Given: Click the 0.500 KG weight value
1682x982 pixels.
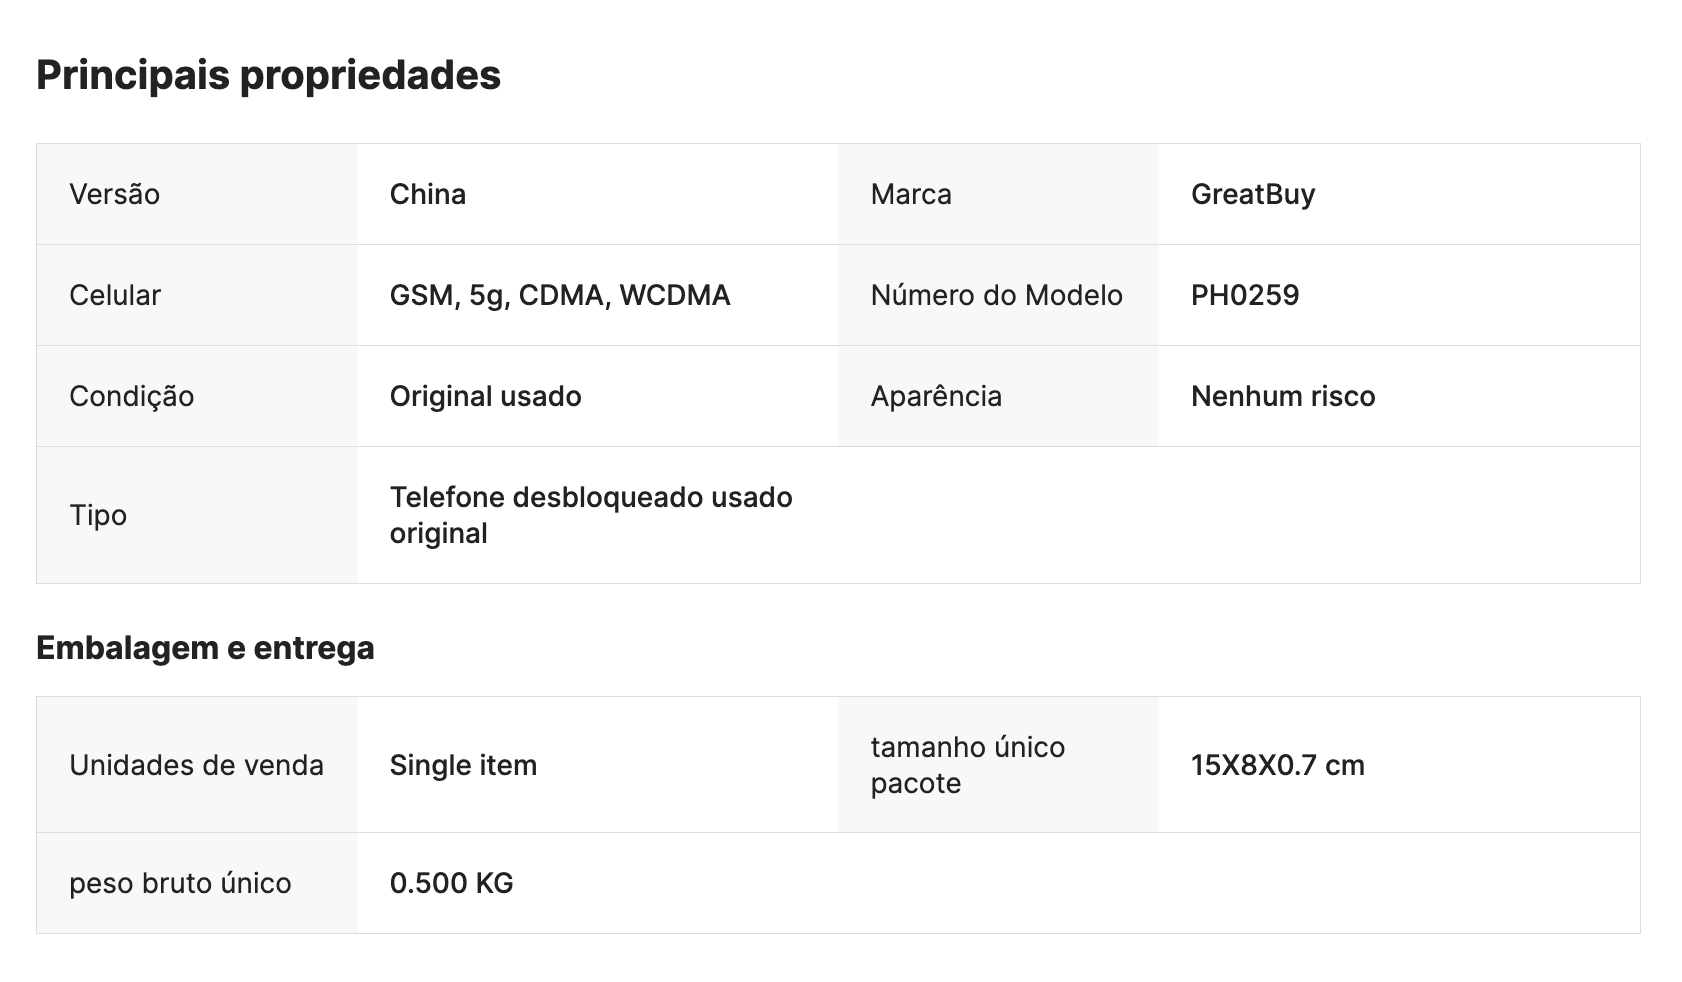Looking at the screenshot, I should (451, 883).
